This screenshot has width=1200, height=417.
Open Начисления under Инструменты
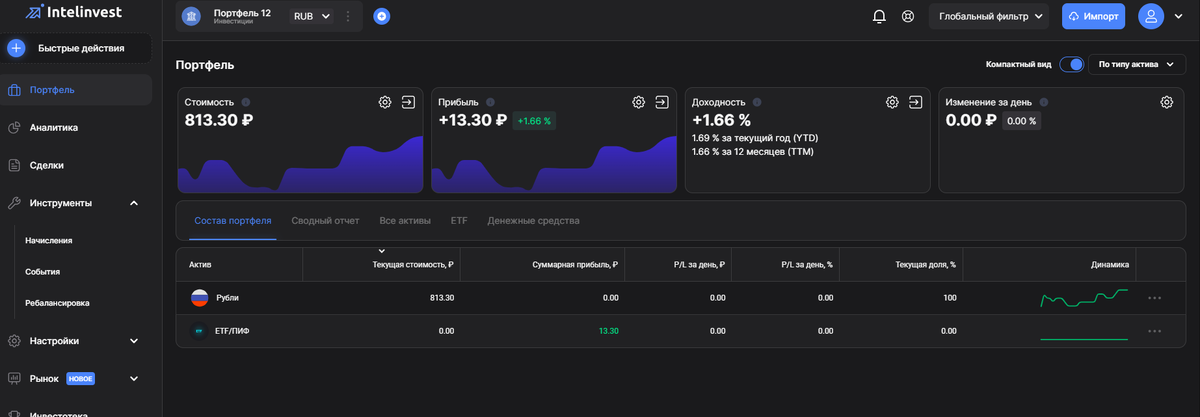tap(49, 240)
